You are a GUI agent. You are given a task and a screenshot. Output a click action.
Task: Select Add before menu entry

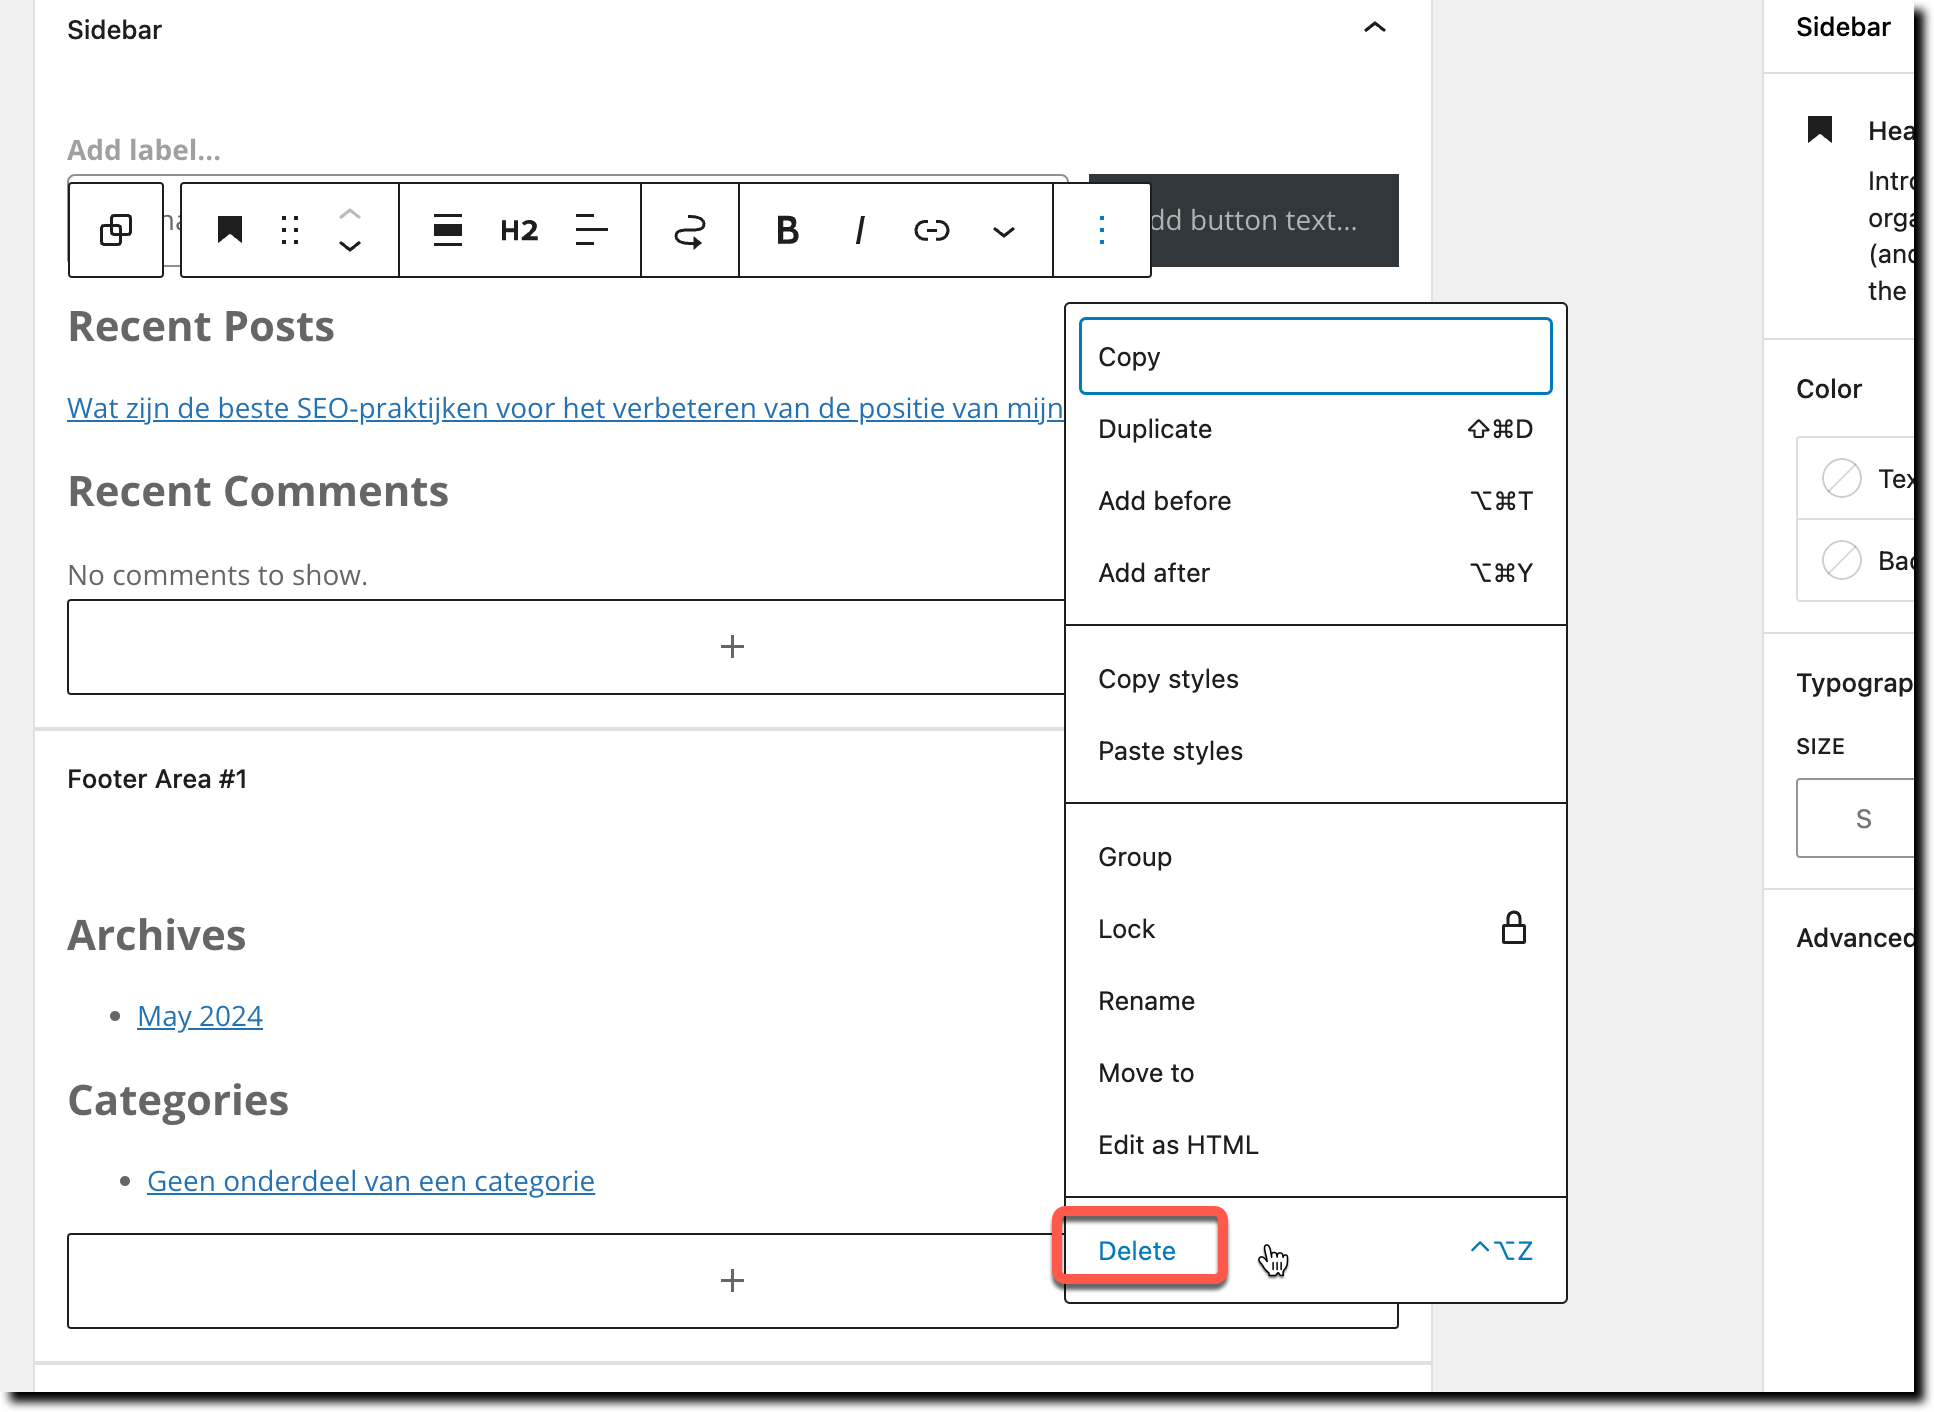1316,500
